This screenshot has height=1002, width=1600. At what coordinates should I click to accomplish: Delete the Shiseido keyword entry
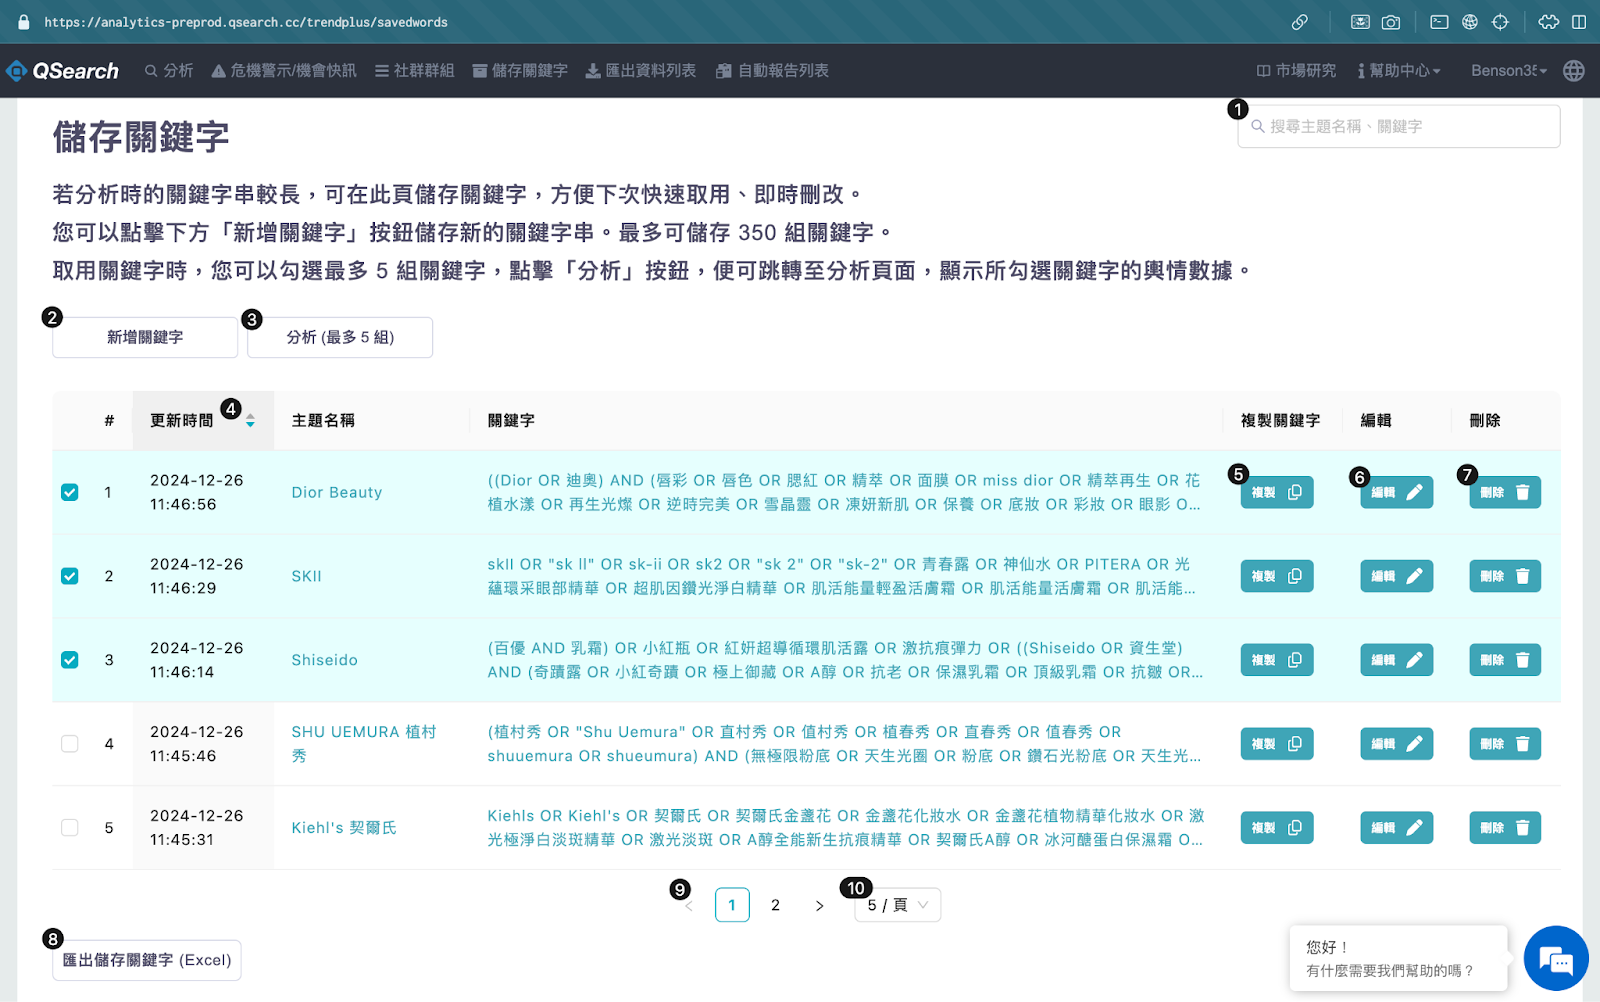[x=1505, y=660]
